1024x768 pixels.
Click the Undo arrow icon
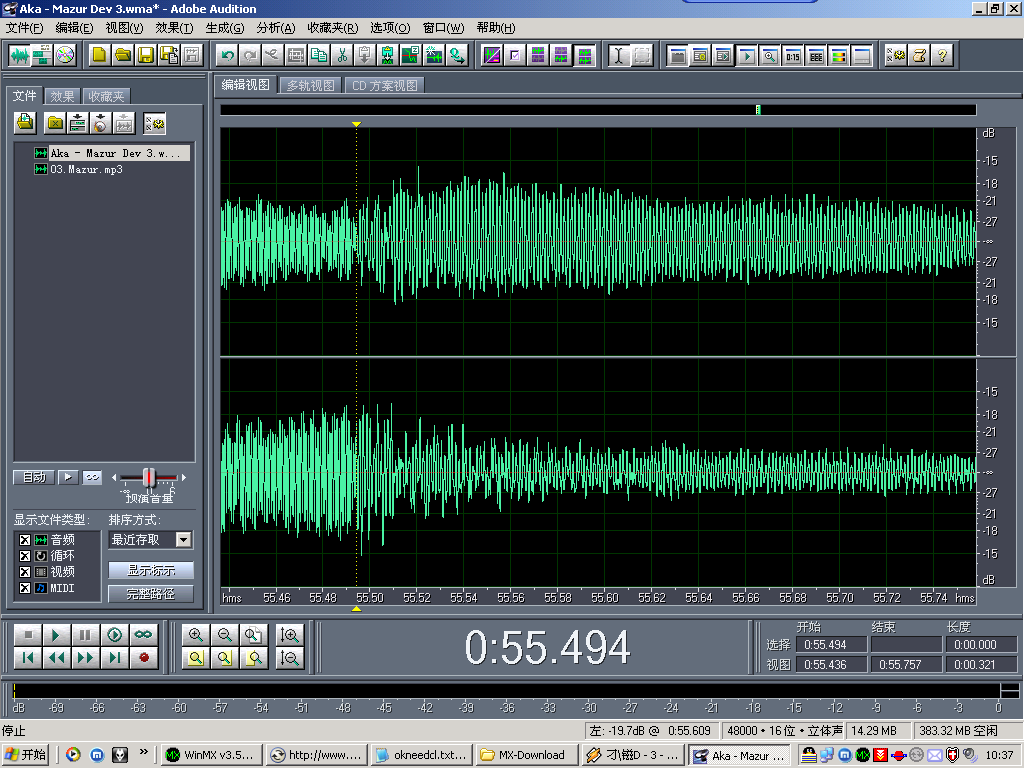pos(227,56)
